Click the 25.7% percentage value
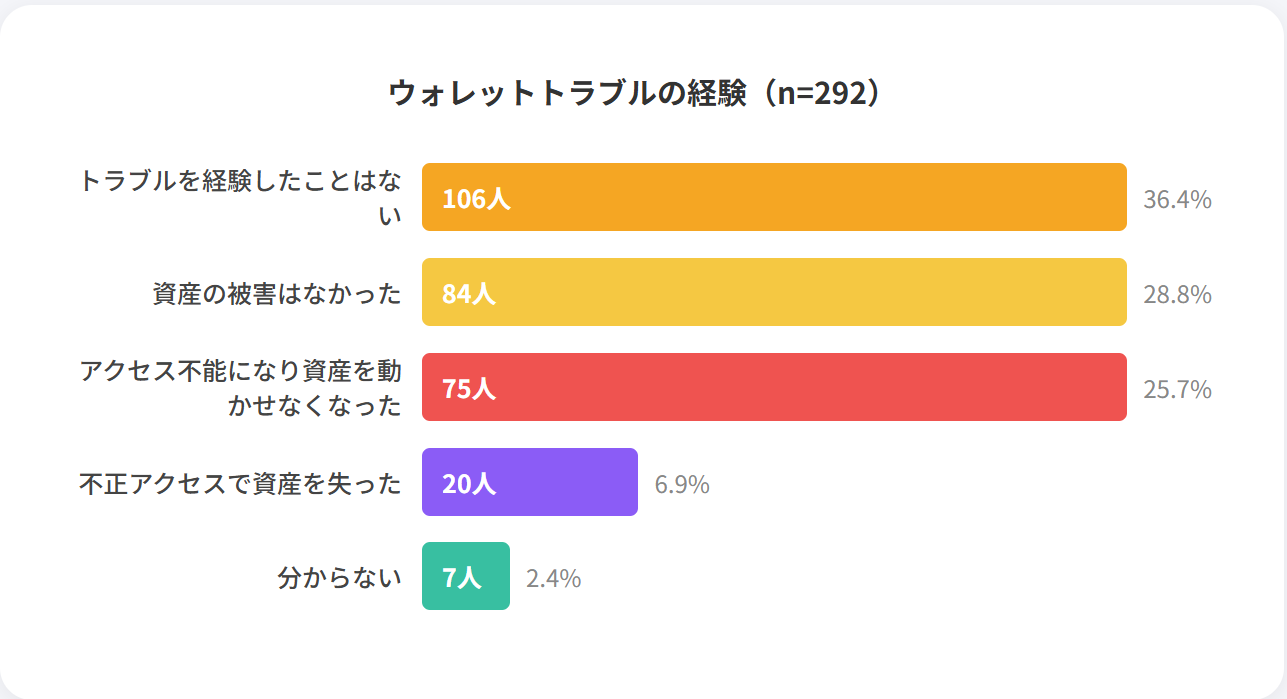 1177,389
